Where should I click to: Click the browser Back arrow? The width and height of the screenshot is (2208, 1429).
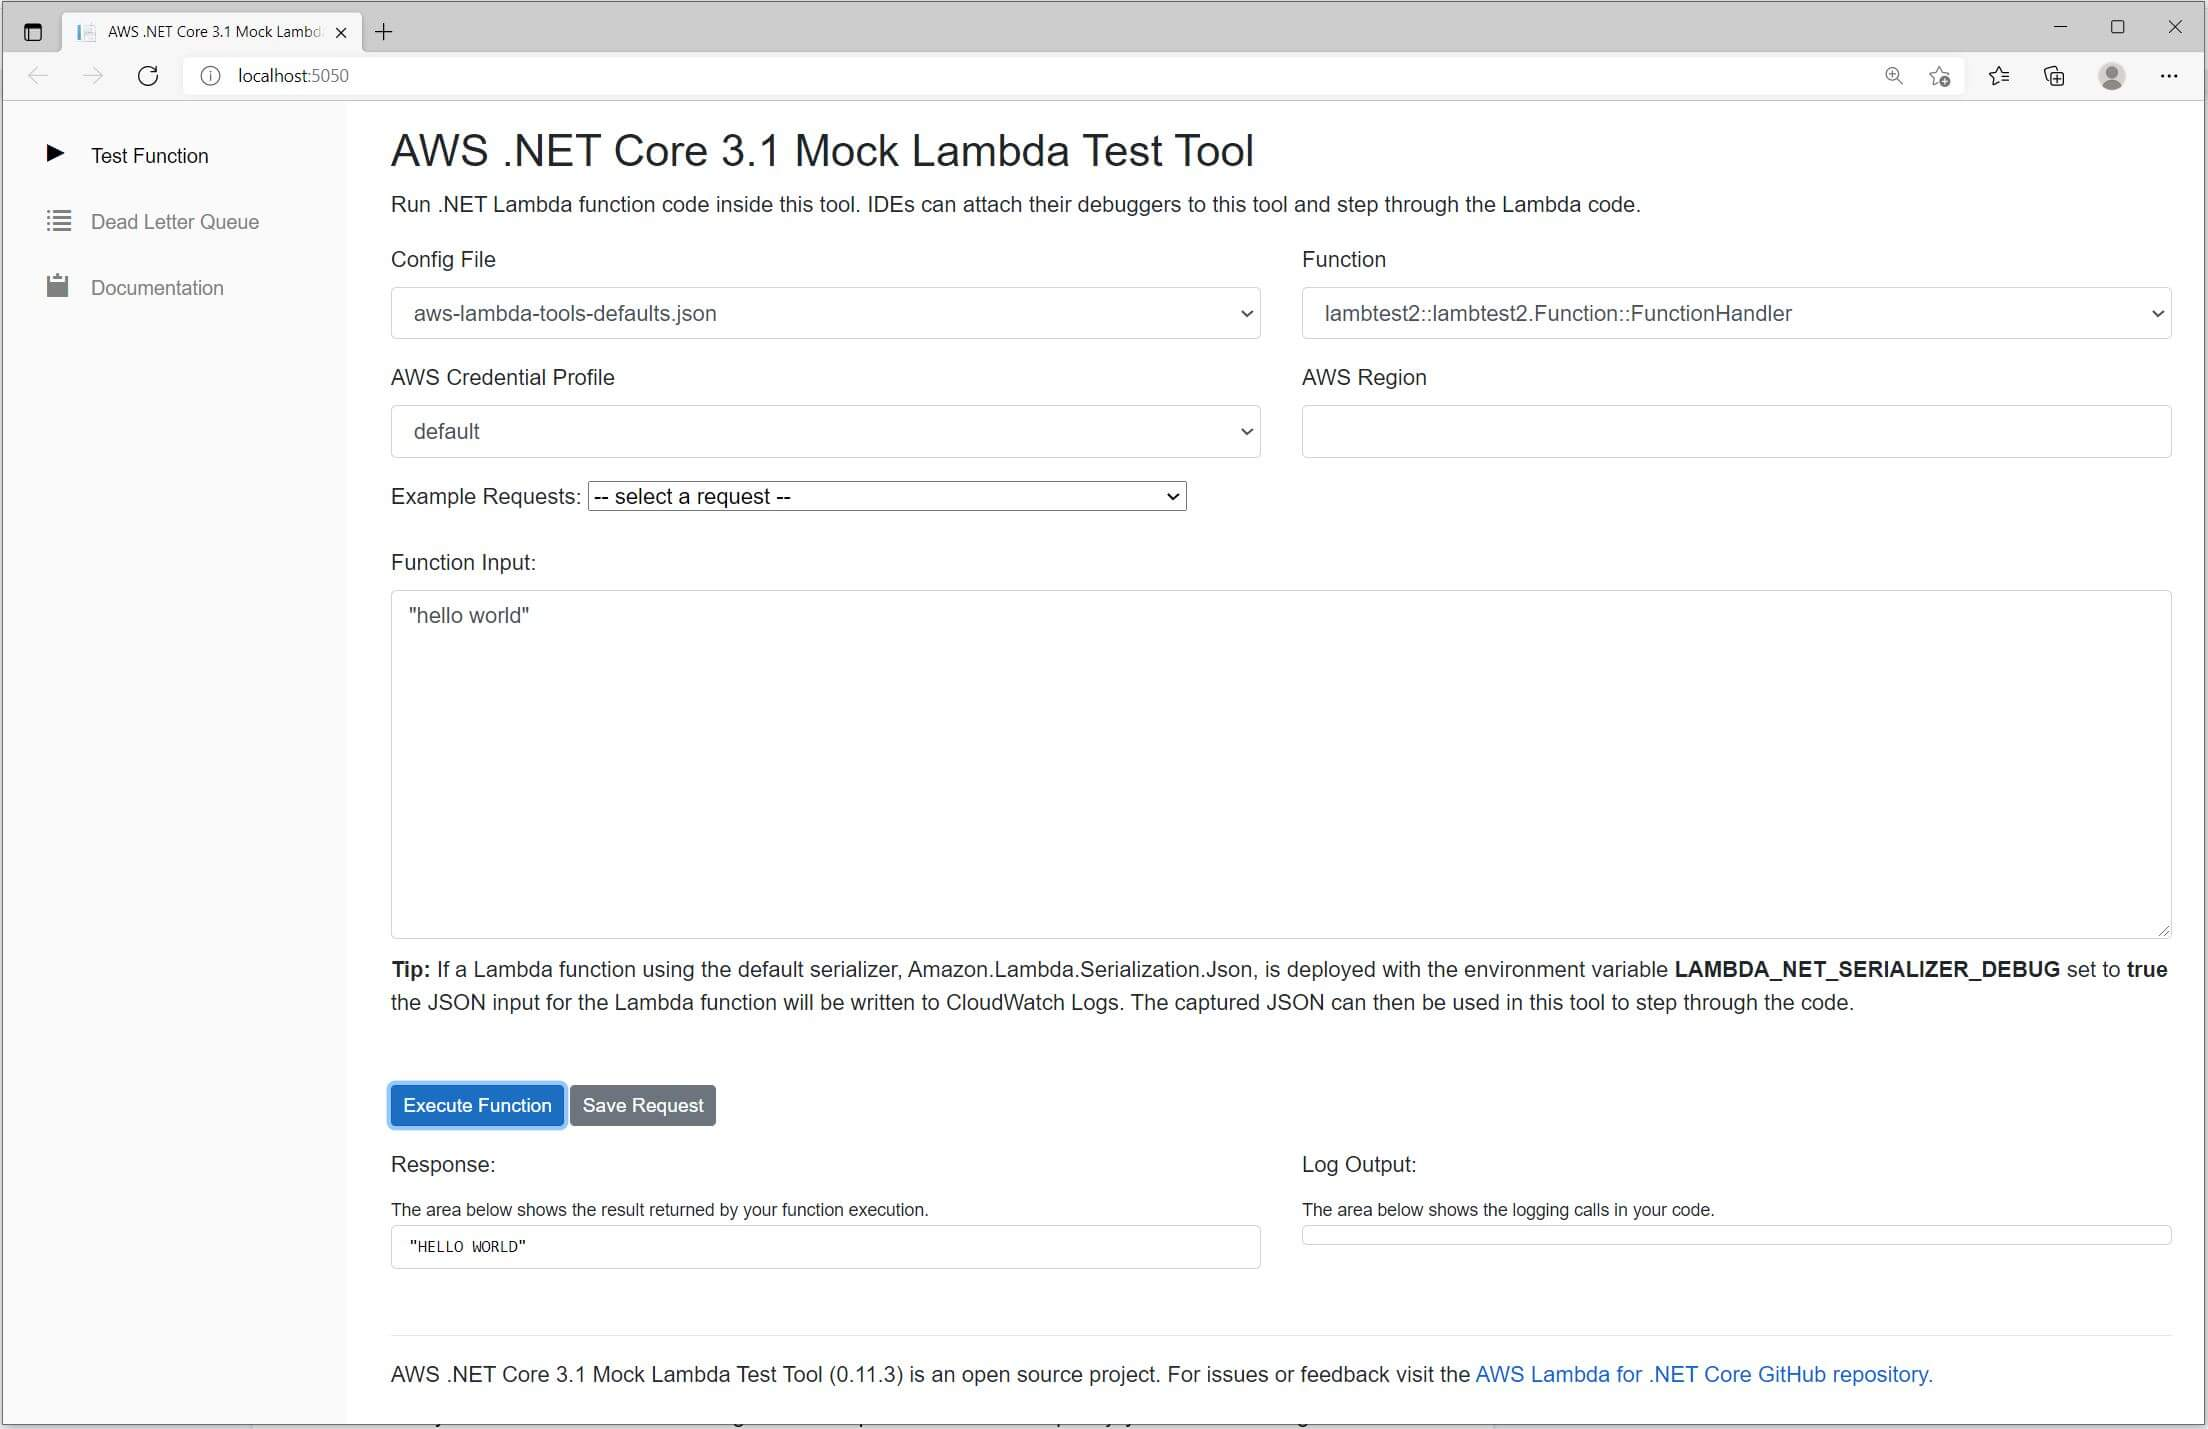(x=38, y=76)
